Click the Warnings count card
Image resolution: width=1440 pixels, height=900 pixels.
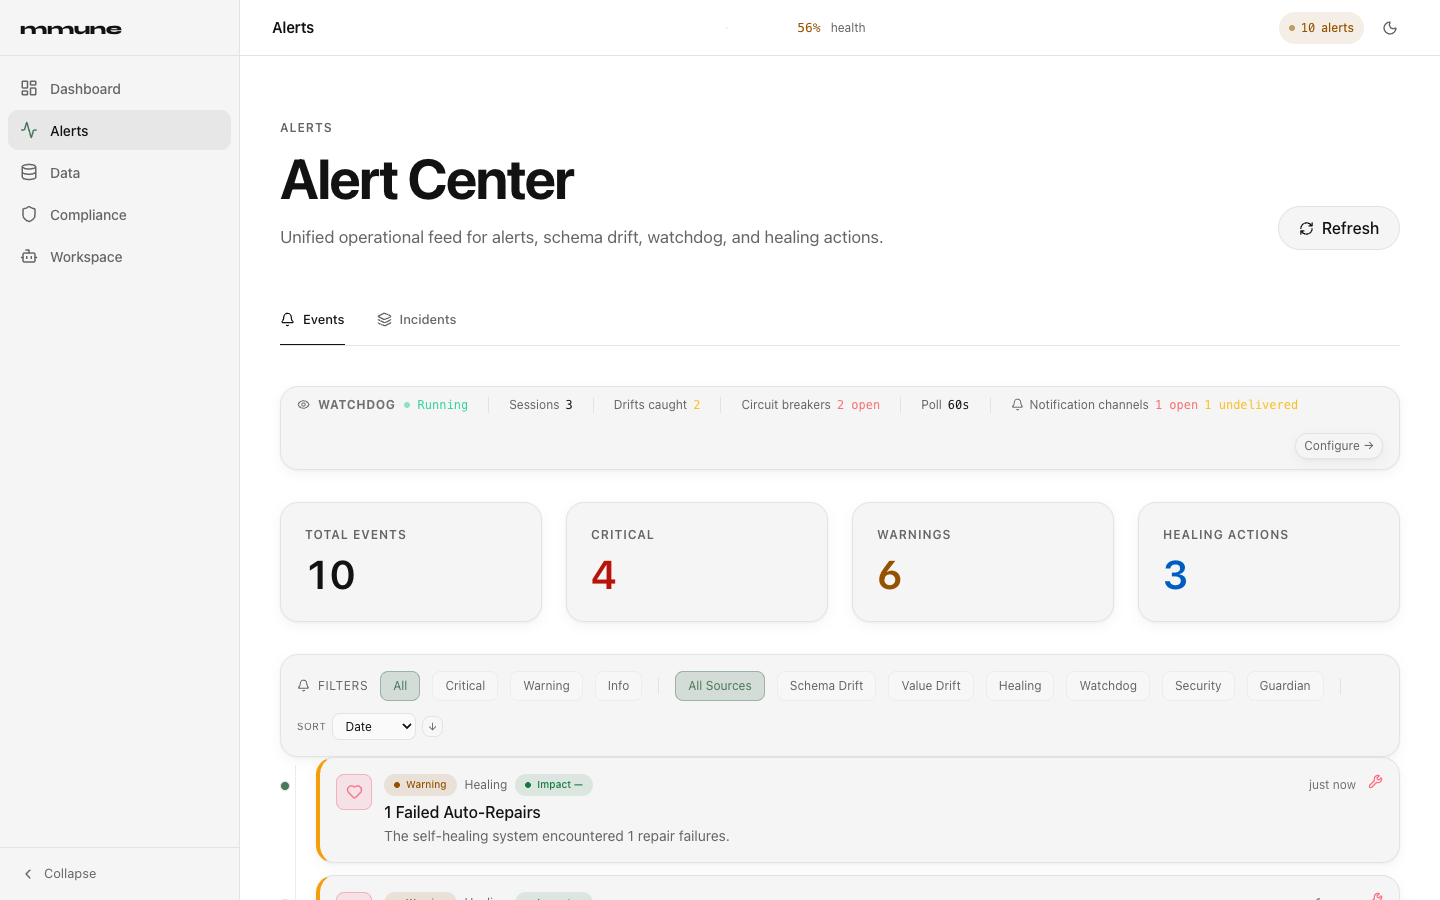(x=983, y=562)
